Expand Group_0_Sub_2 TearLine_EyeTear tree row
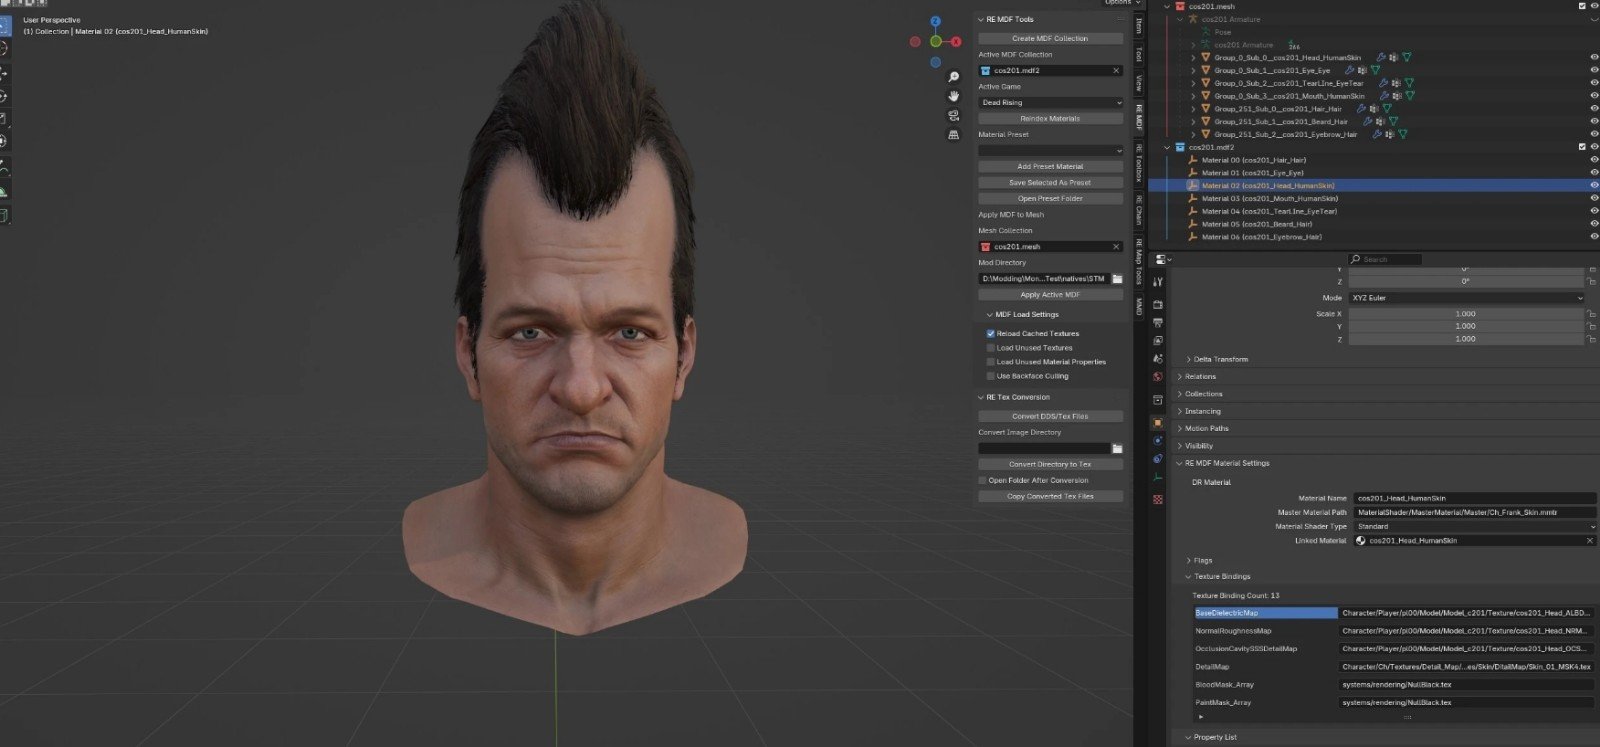1600x747 pixels. click(x=1193, y=84)
